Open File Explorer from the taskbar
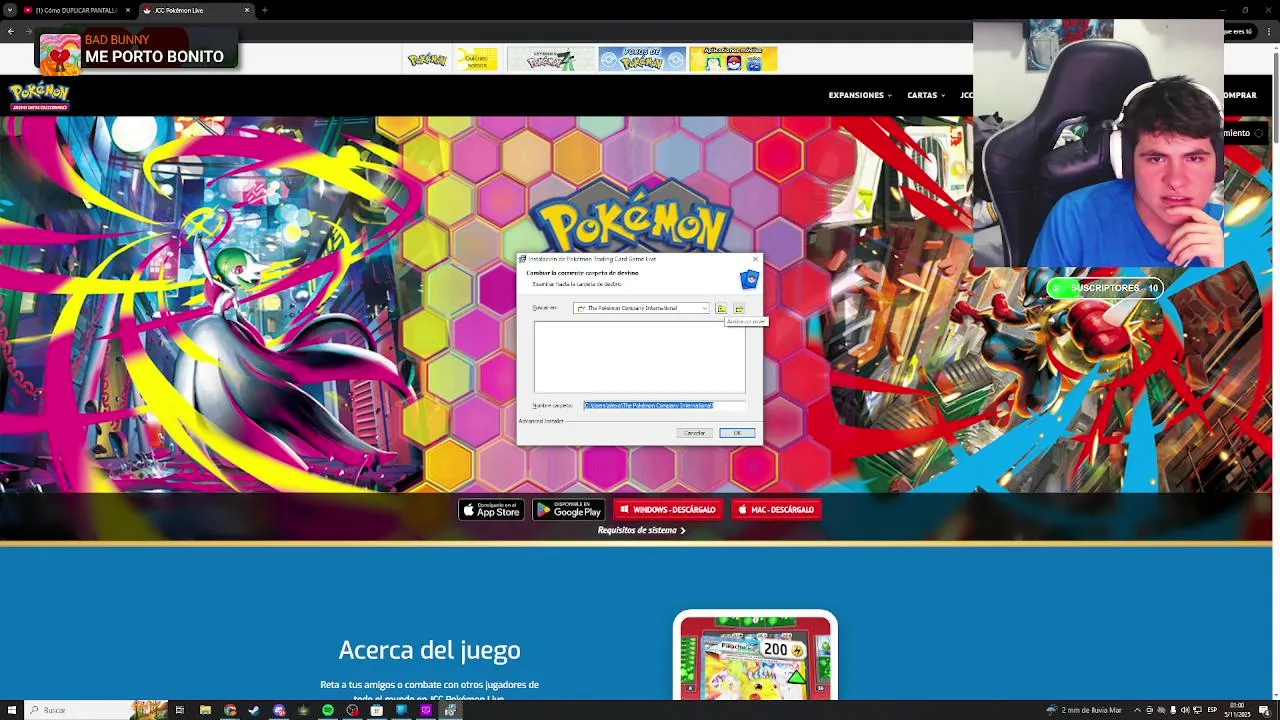The height and width of the screenshot is (720, 1280). (x=205, y=710)
